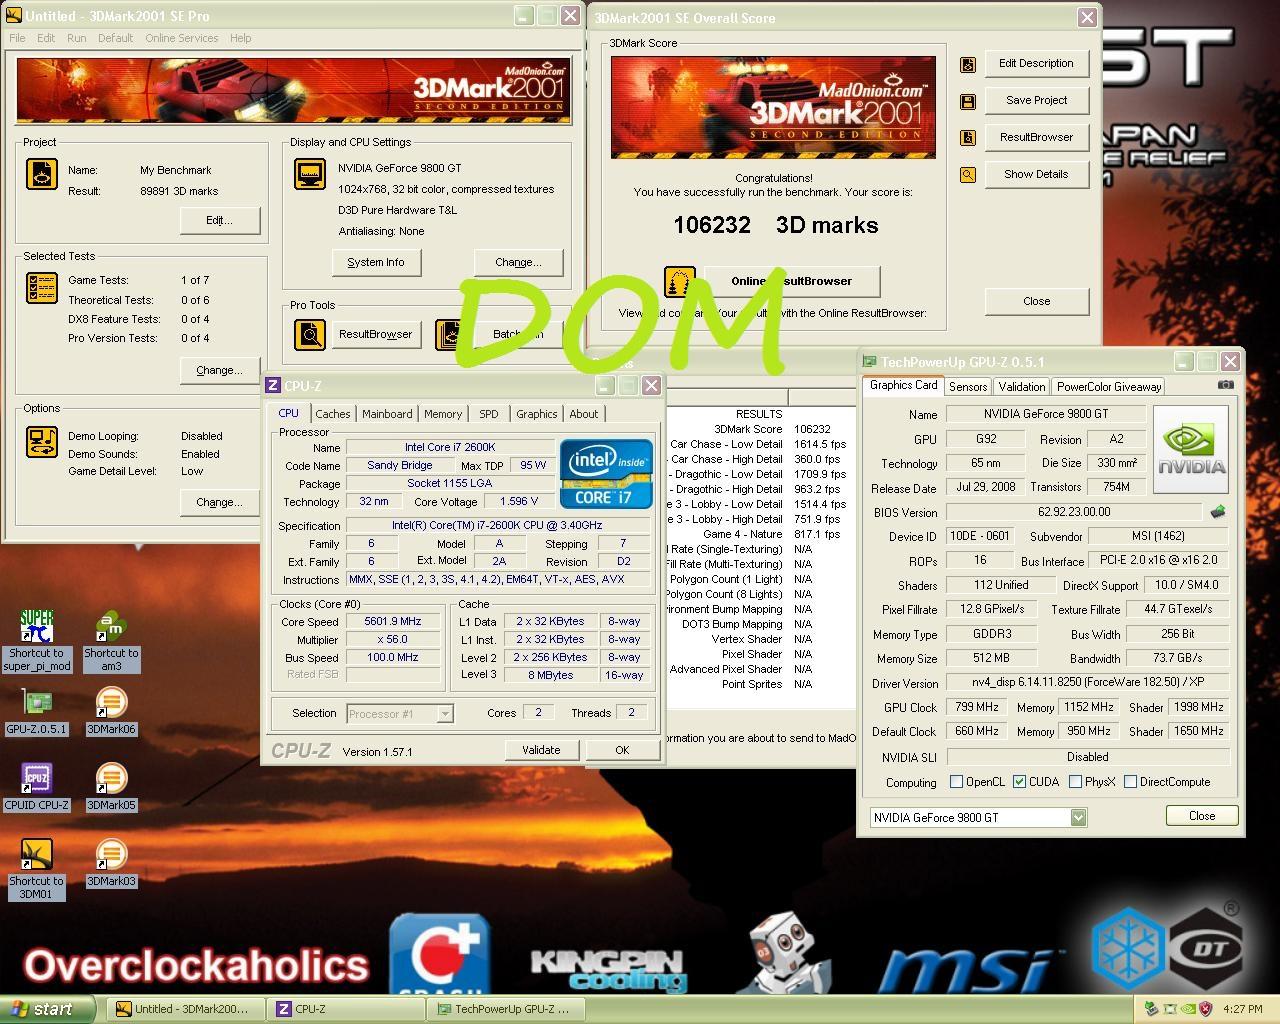1280x1024 pixels.
Task: Open the super_pi_mod desktop shortcut
Action: click(x=37, y=640)
